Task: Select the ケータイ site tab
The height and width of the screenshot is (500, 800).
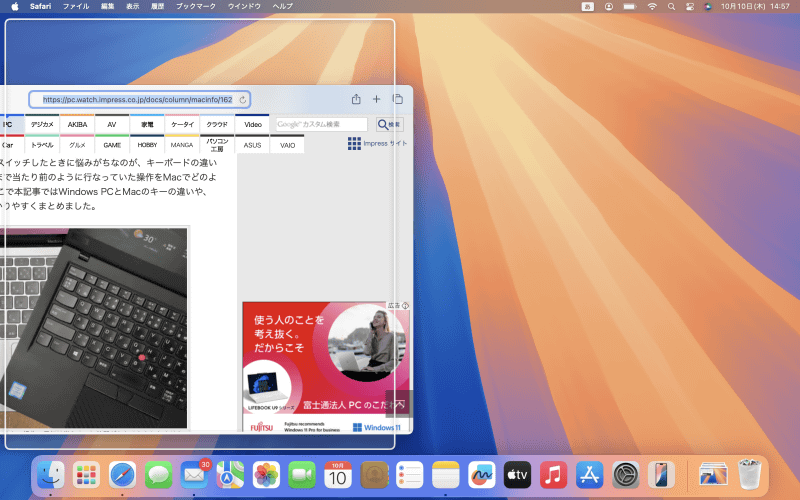Action: 182,124
